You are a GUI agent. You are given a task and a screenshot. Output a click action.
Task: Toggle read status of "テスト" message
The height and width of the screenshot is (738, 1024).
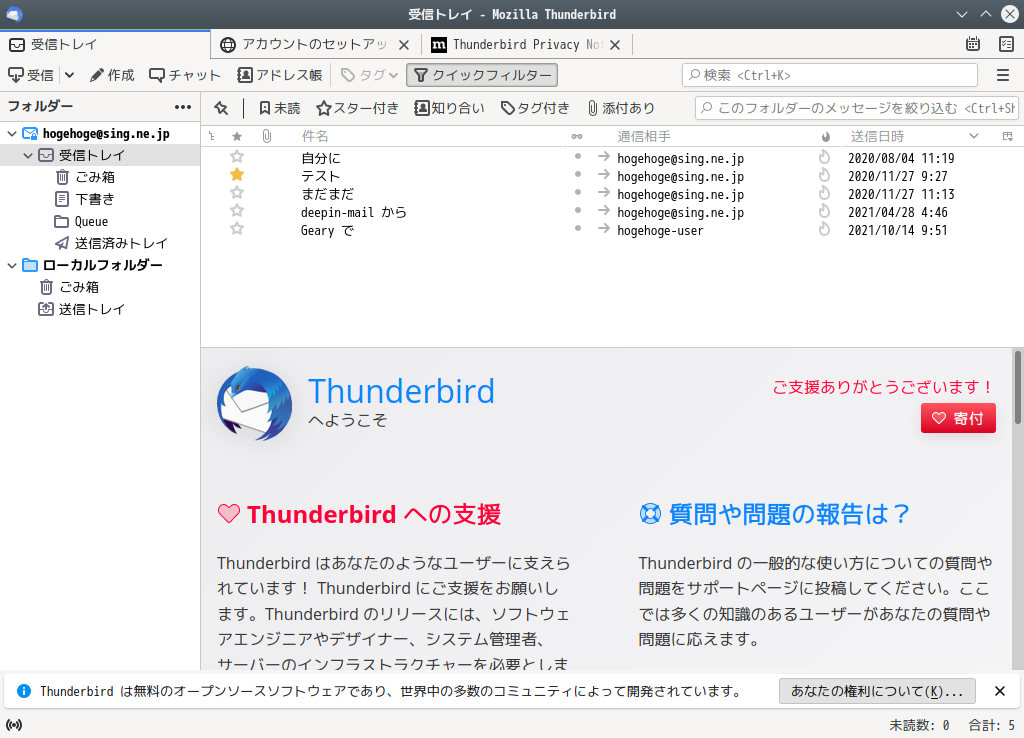[578, 174]
